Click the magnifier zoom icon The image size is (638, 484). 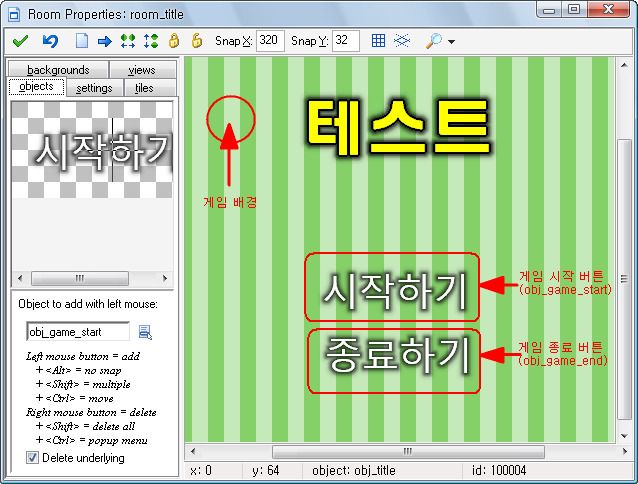(434, 41)
